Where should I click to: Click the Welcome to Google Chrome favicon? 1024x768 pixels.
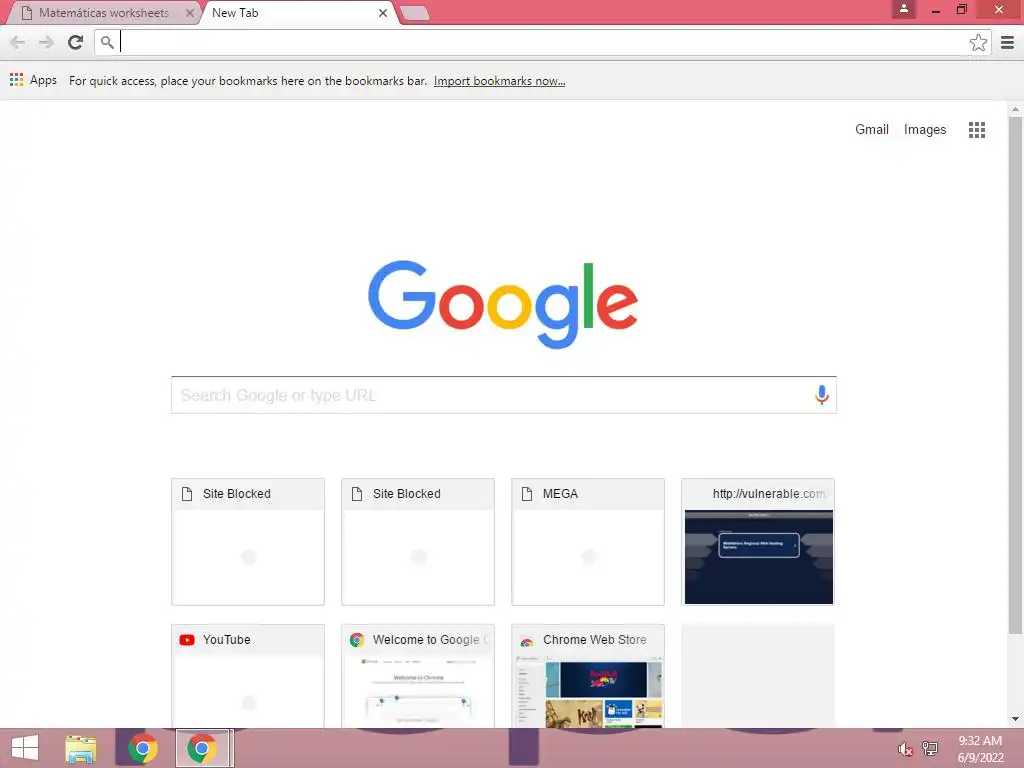pos(357,639)
